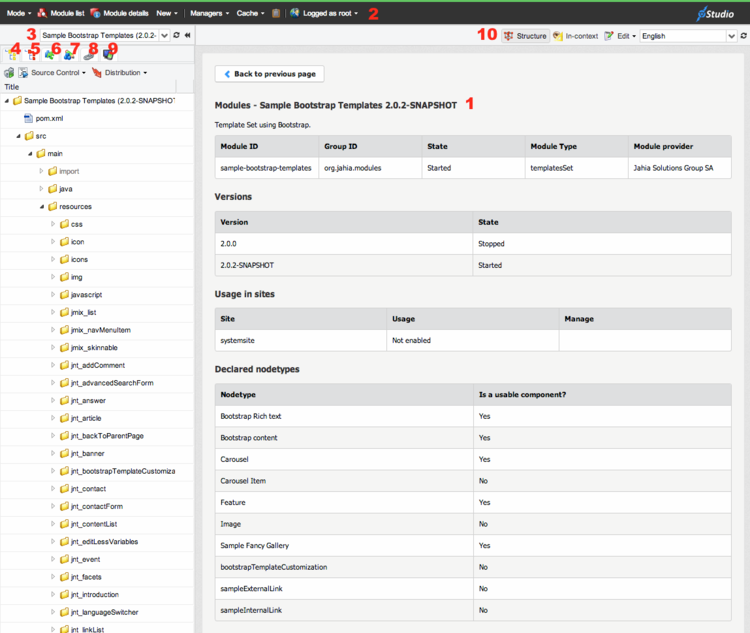750x633 pixels.
Task: Click the css folder icon
Action: [64, 224]
